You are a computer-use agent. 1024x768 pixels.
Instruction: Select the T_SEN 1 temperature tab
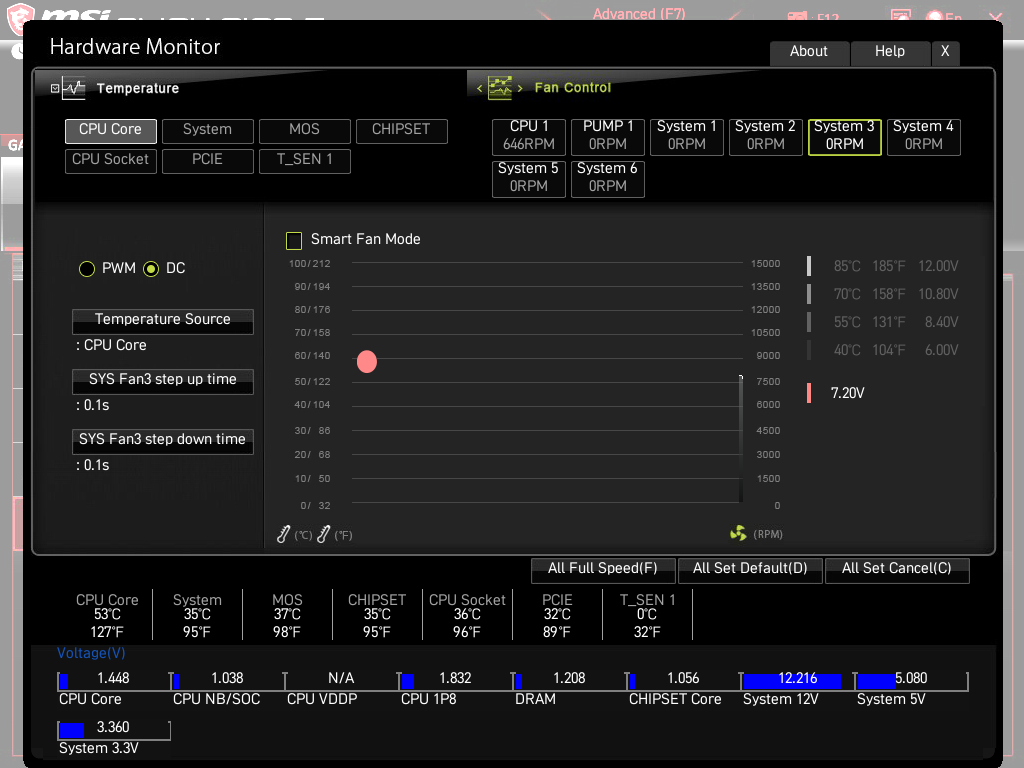tap(304, 161)
